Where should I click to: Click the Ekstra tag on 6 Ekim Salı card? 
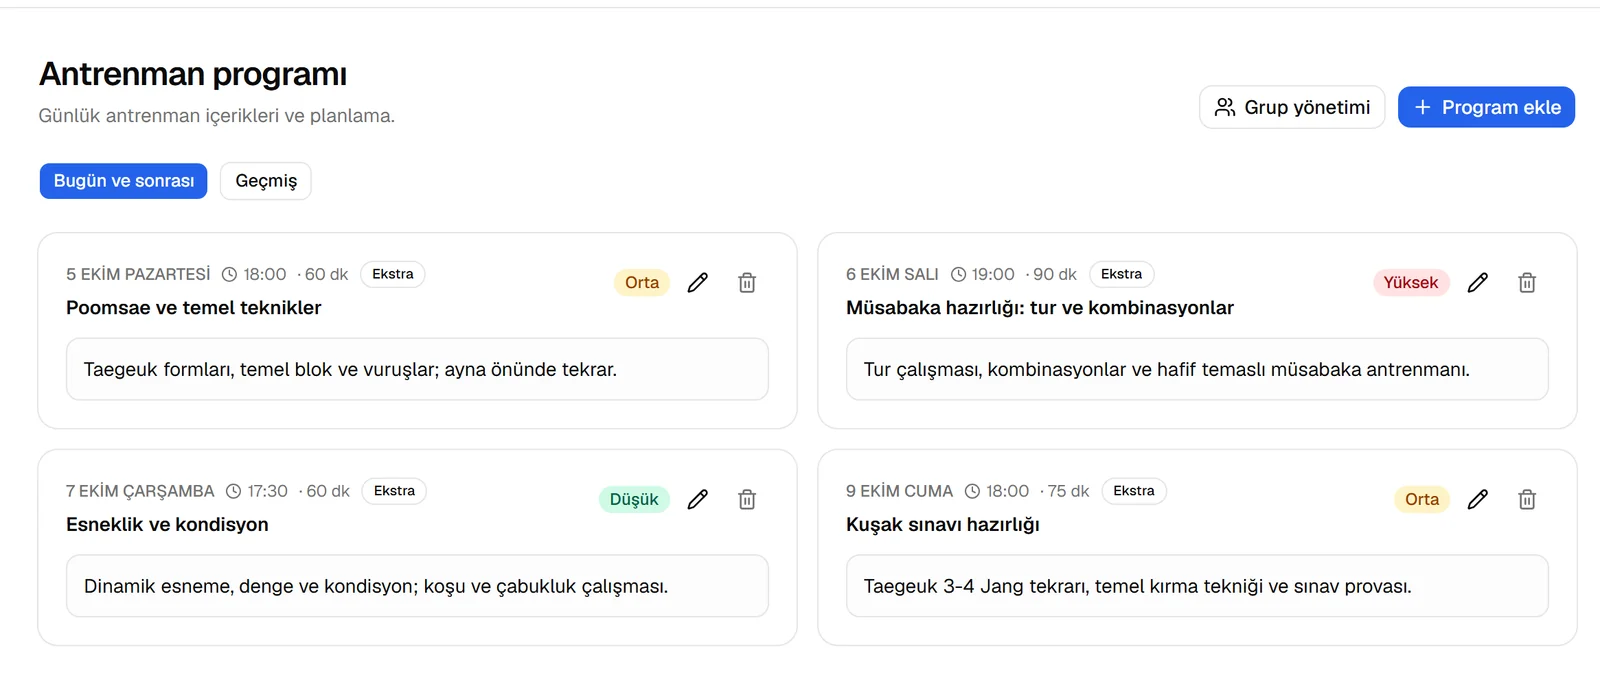(x=1122, y=274)
